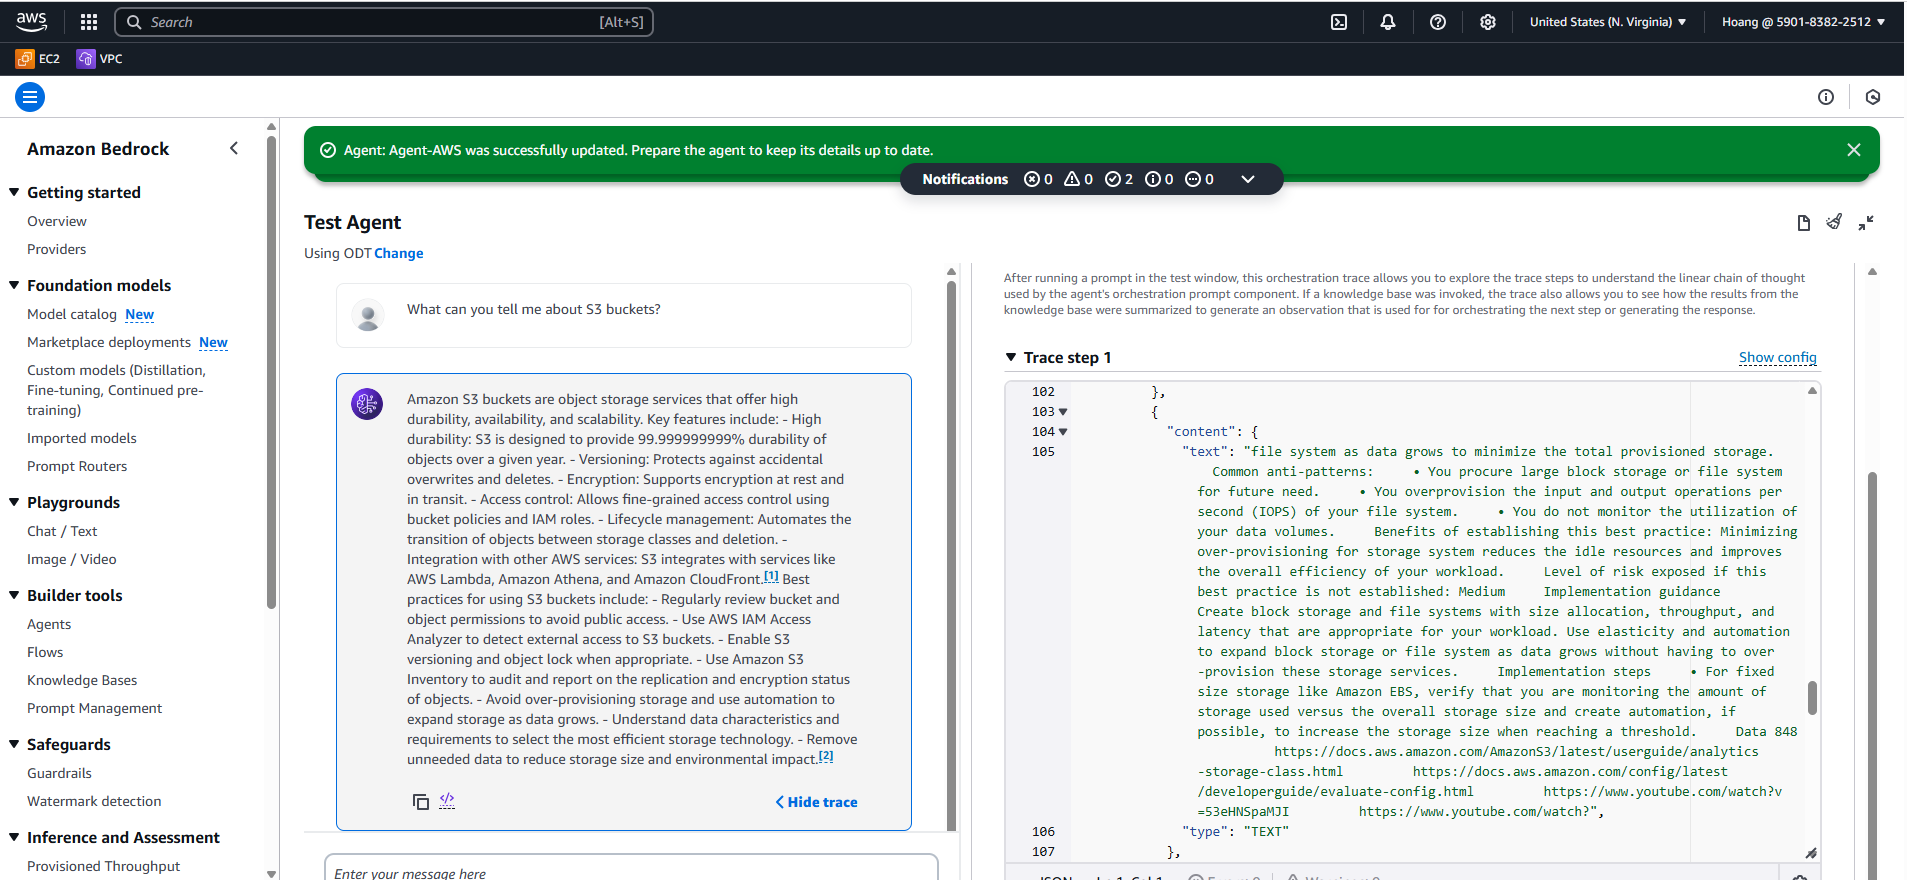This screenshot has height=880, width=1907.
Task: Toggle the blue hamburger navigation button
Action: [x=30, y=97]
